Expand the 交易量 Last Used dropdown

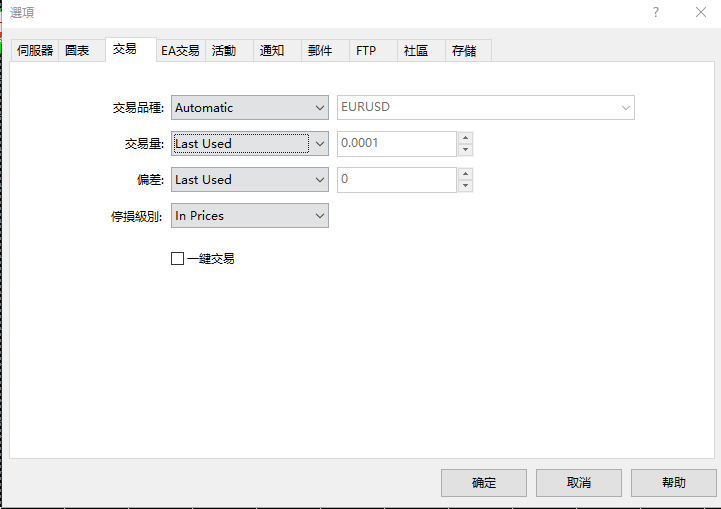click(250, 143)
